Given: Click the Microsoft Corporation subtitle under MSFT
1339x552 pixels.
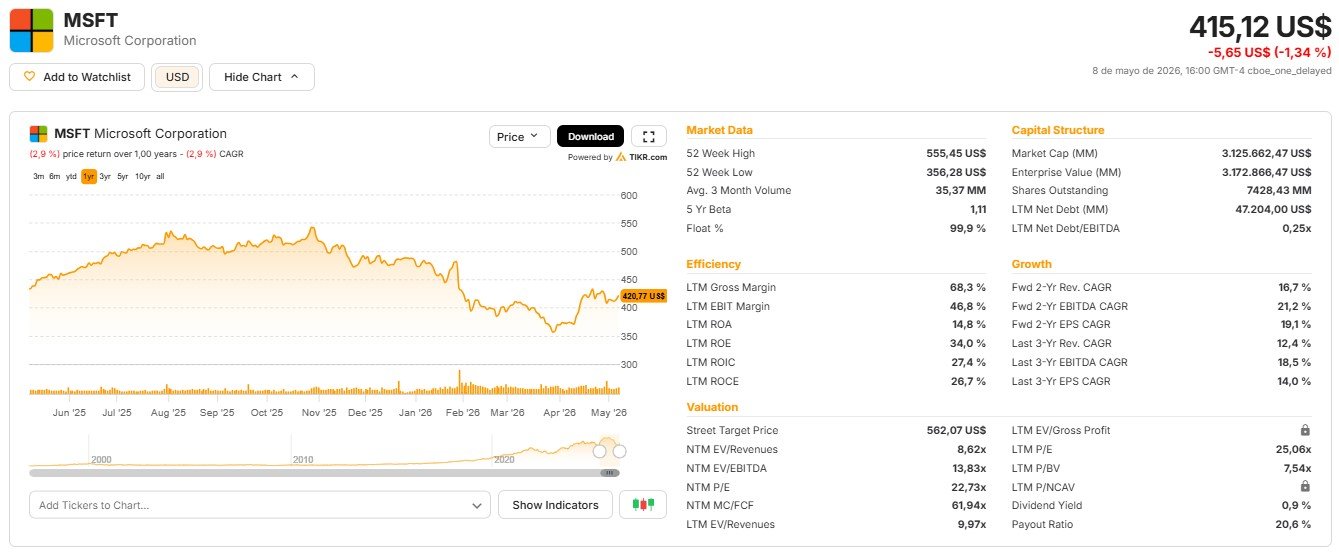Looking at the screenshot, I should click(x=130, y=41).
